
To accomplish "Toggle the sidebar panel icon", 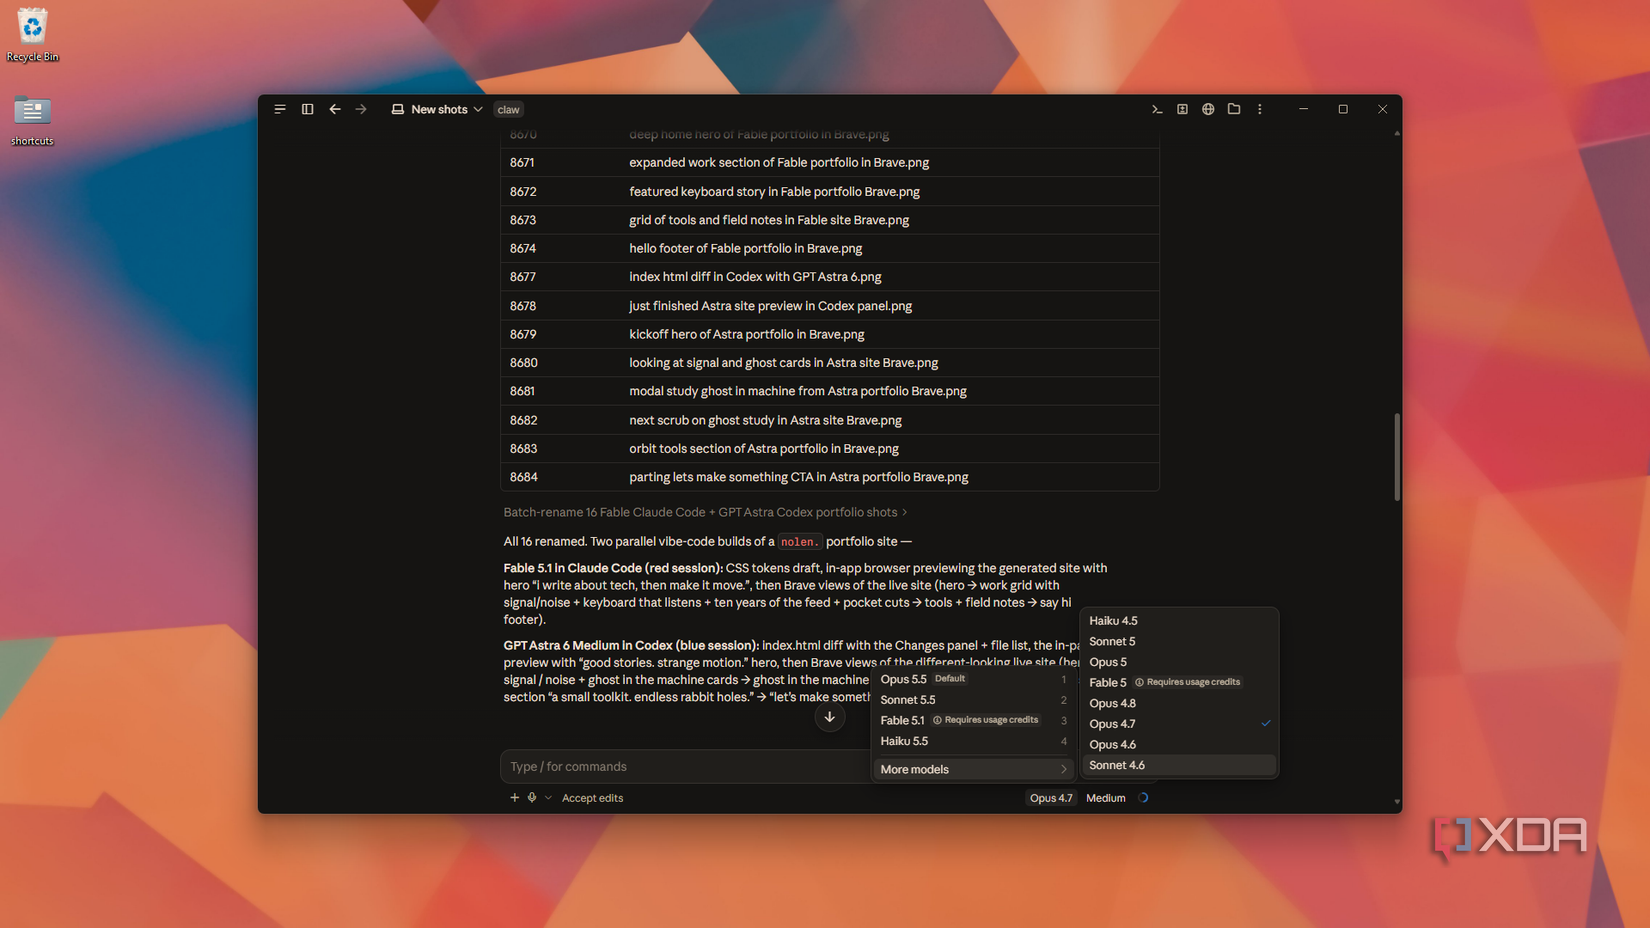I will (307, 109).
